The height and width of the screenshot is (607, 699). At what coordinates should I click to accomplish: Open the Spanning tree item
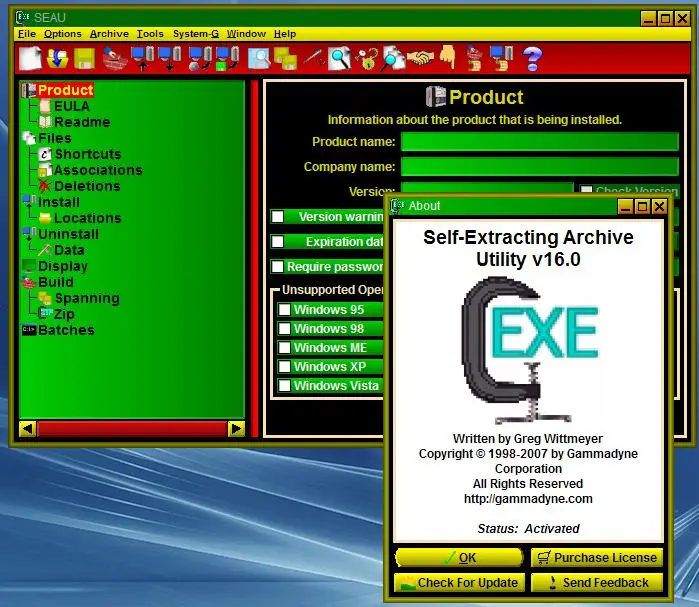87,299
